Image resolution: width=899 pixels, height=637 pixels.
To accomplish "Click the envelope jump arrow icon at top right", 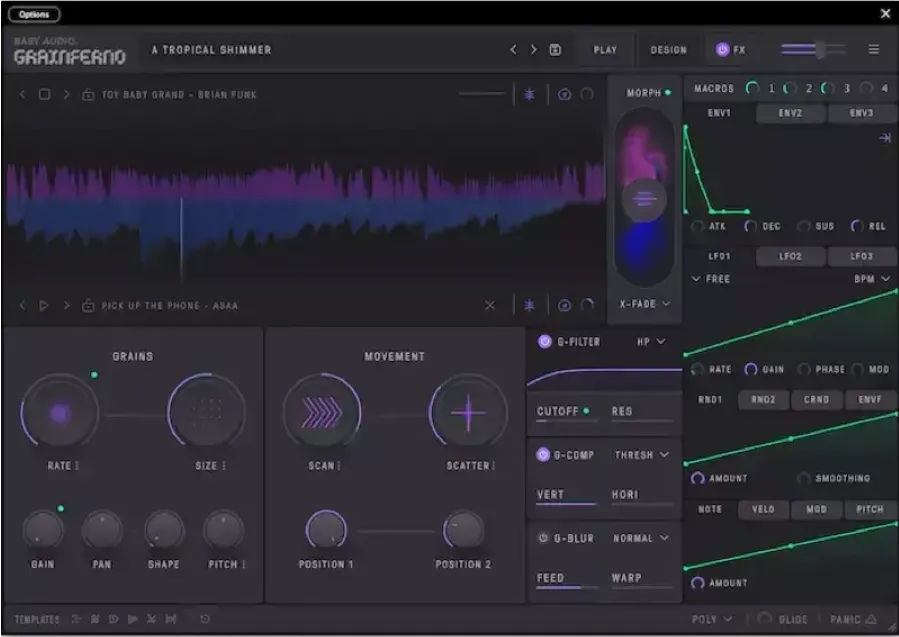I will 885,138.
